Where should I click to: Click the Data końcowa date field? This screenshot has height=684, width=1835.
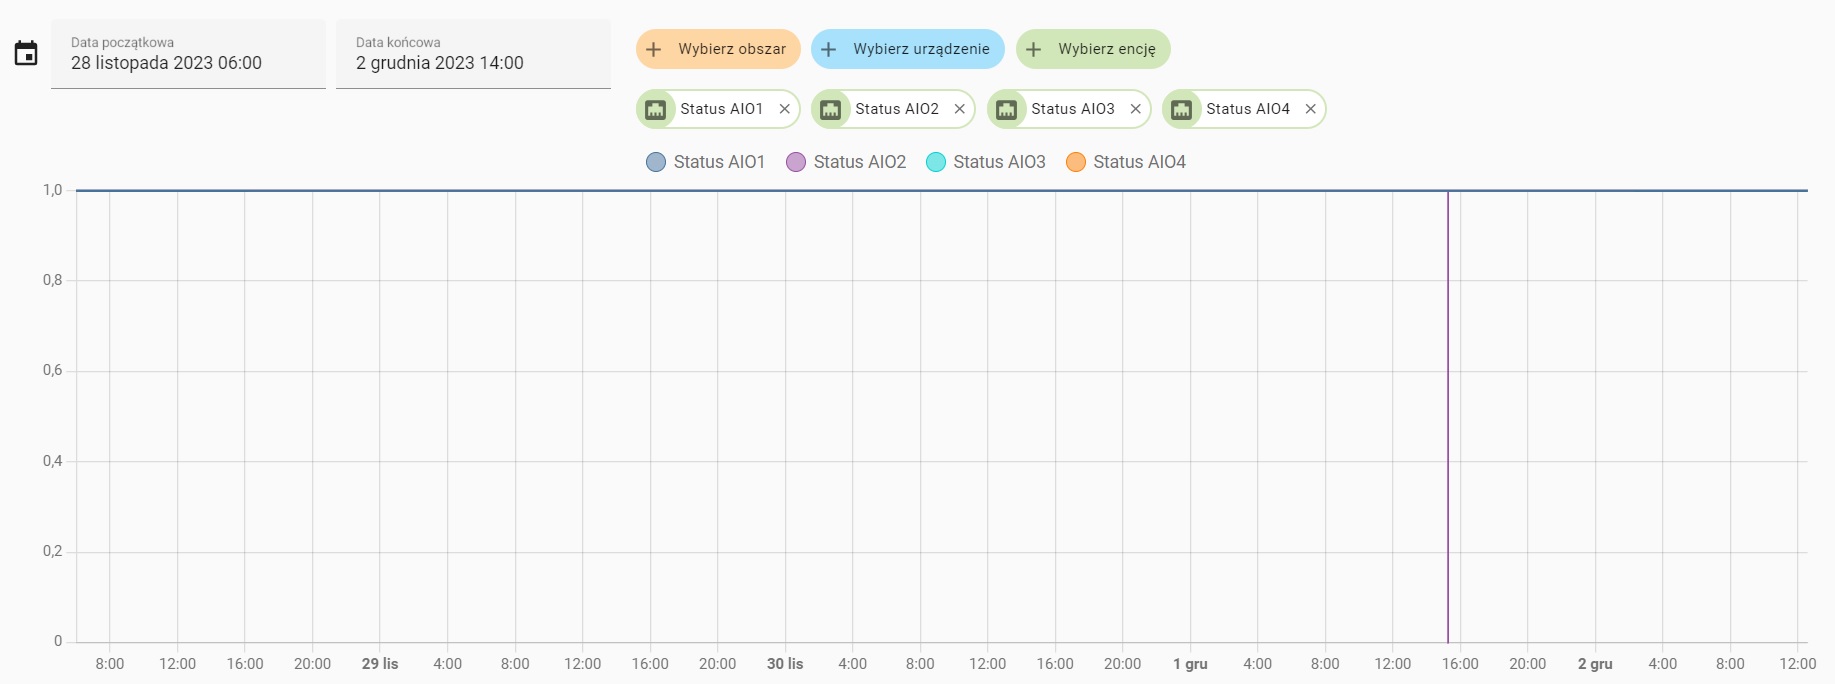(x=473, y=54)
